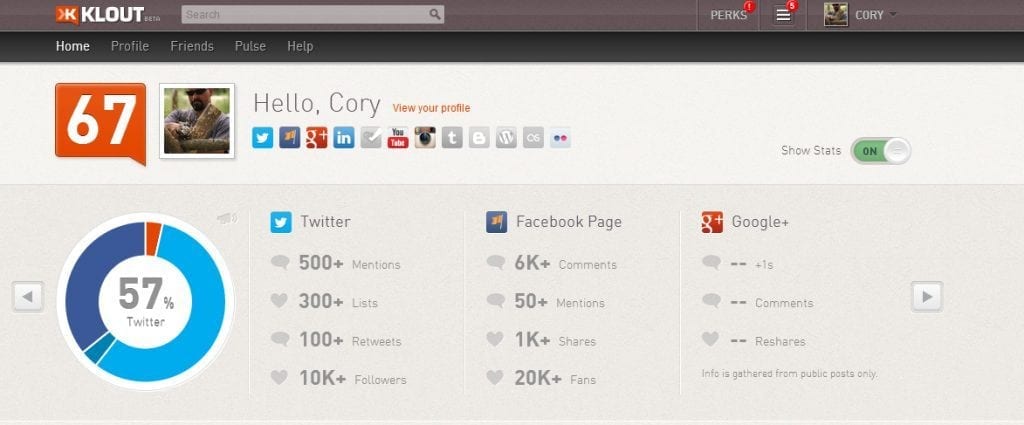Open PERKS in the top bar
This screenshot has width=1024, height=425.
tap(729, 15)
